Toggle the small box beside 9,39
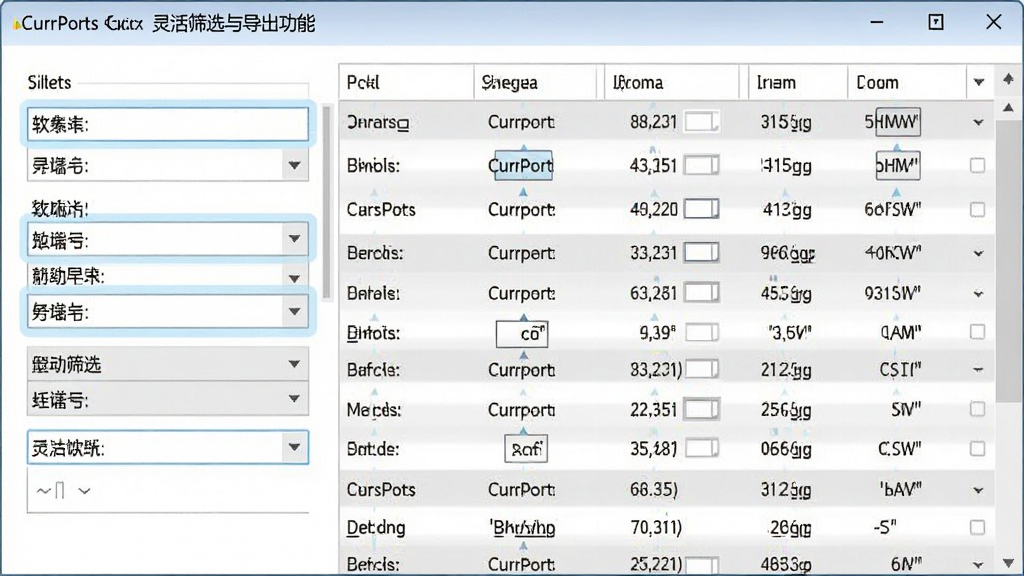The image size is (1024, 576). tap(701, 333)
